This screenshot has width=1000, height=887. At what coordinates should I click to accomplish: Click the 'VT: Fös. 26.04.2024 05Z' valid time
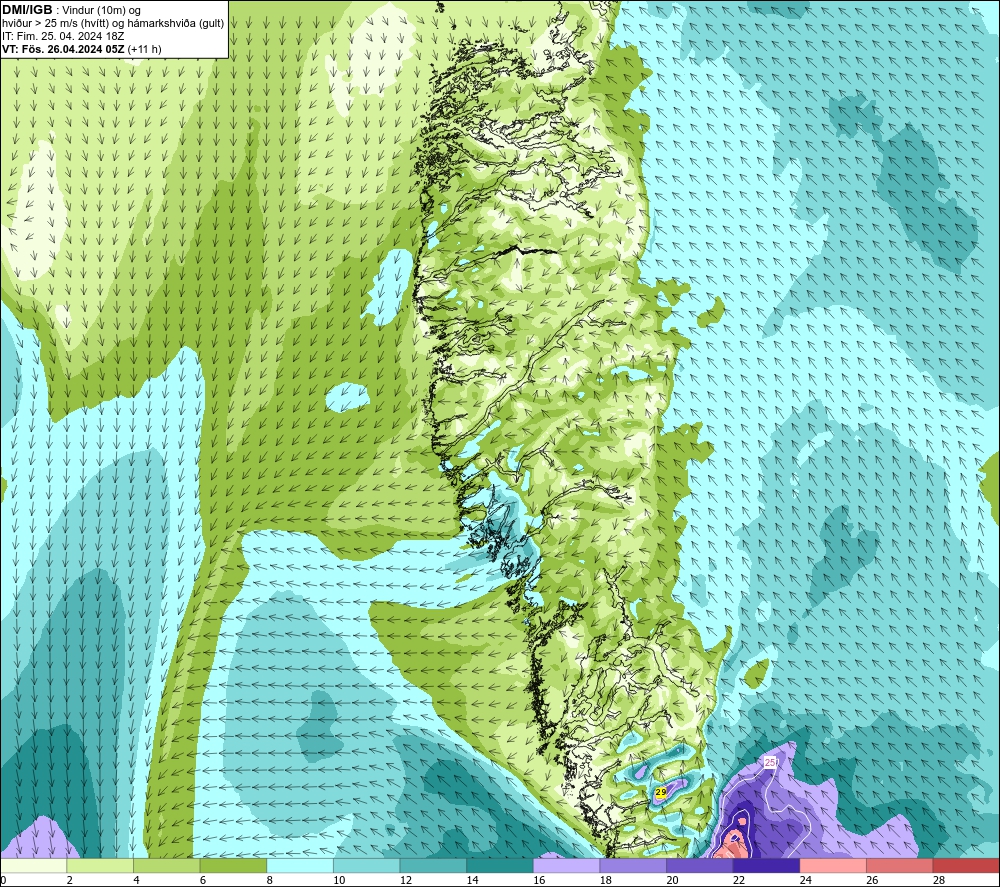click(63, 49)
